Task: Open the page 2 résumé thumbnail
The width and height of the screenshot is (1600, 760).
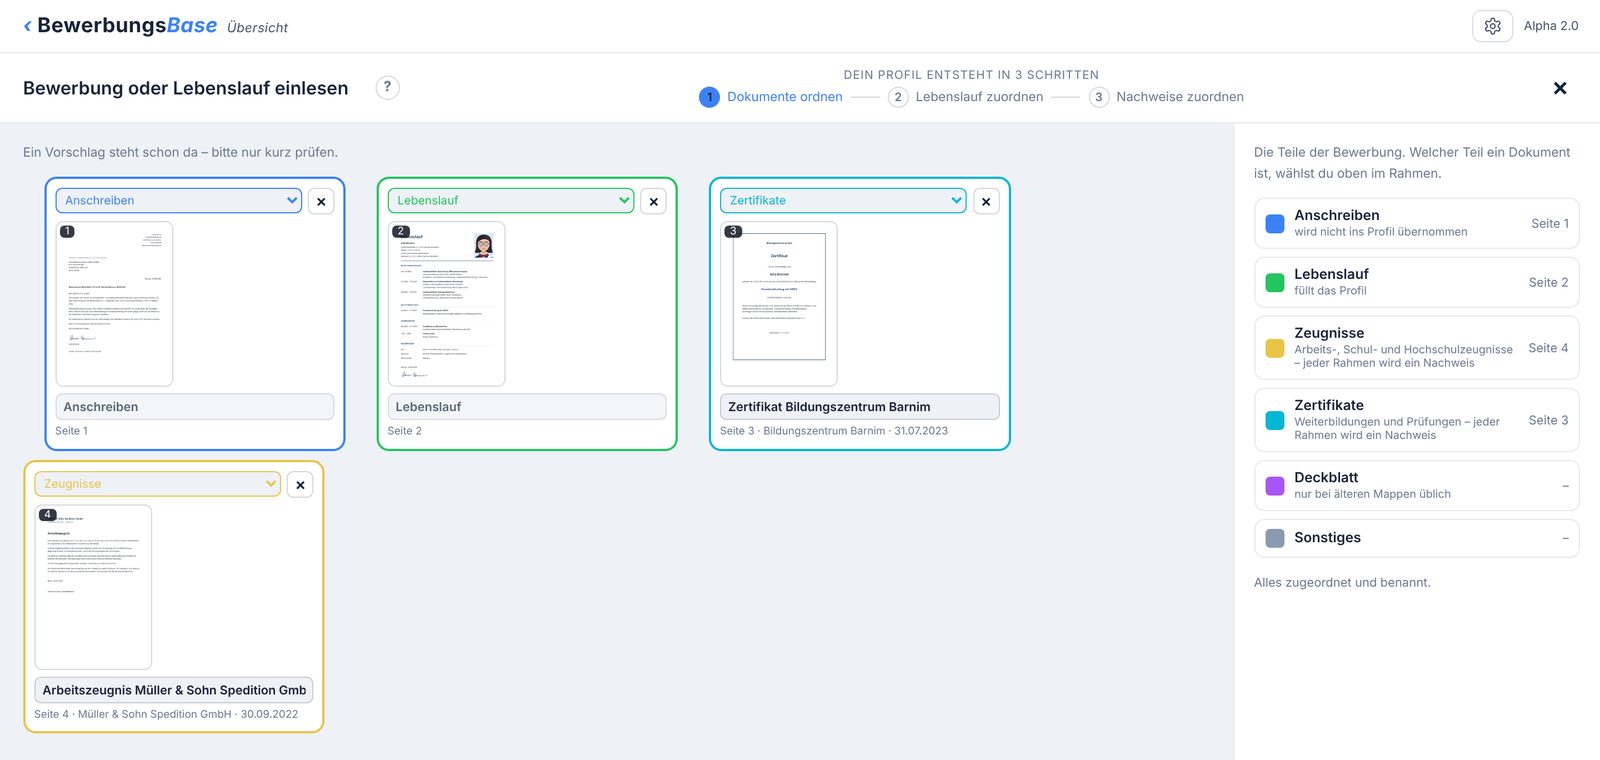Action: click(446, 304)
